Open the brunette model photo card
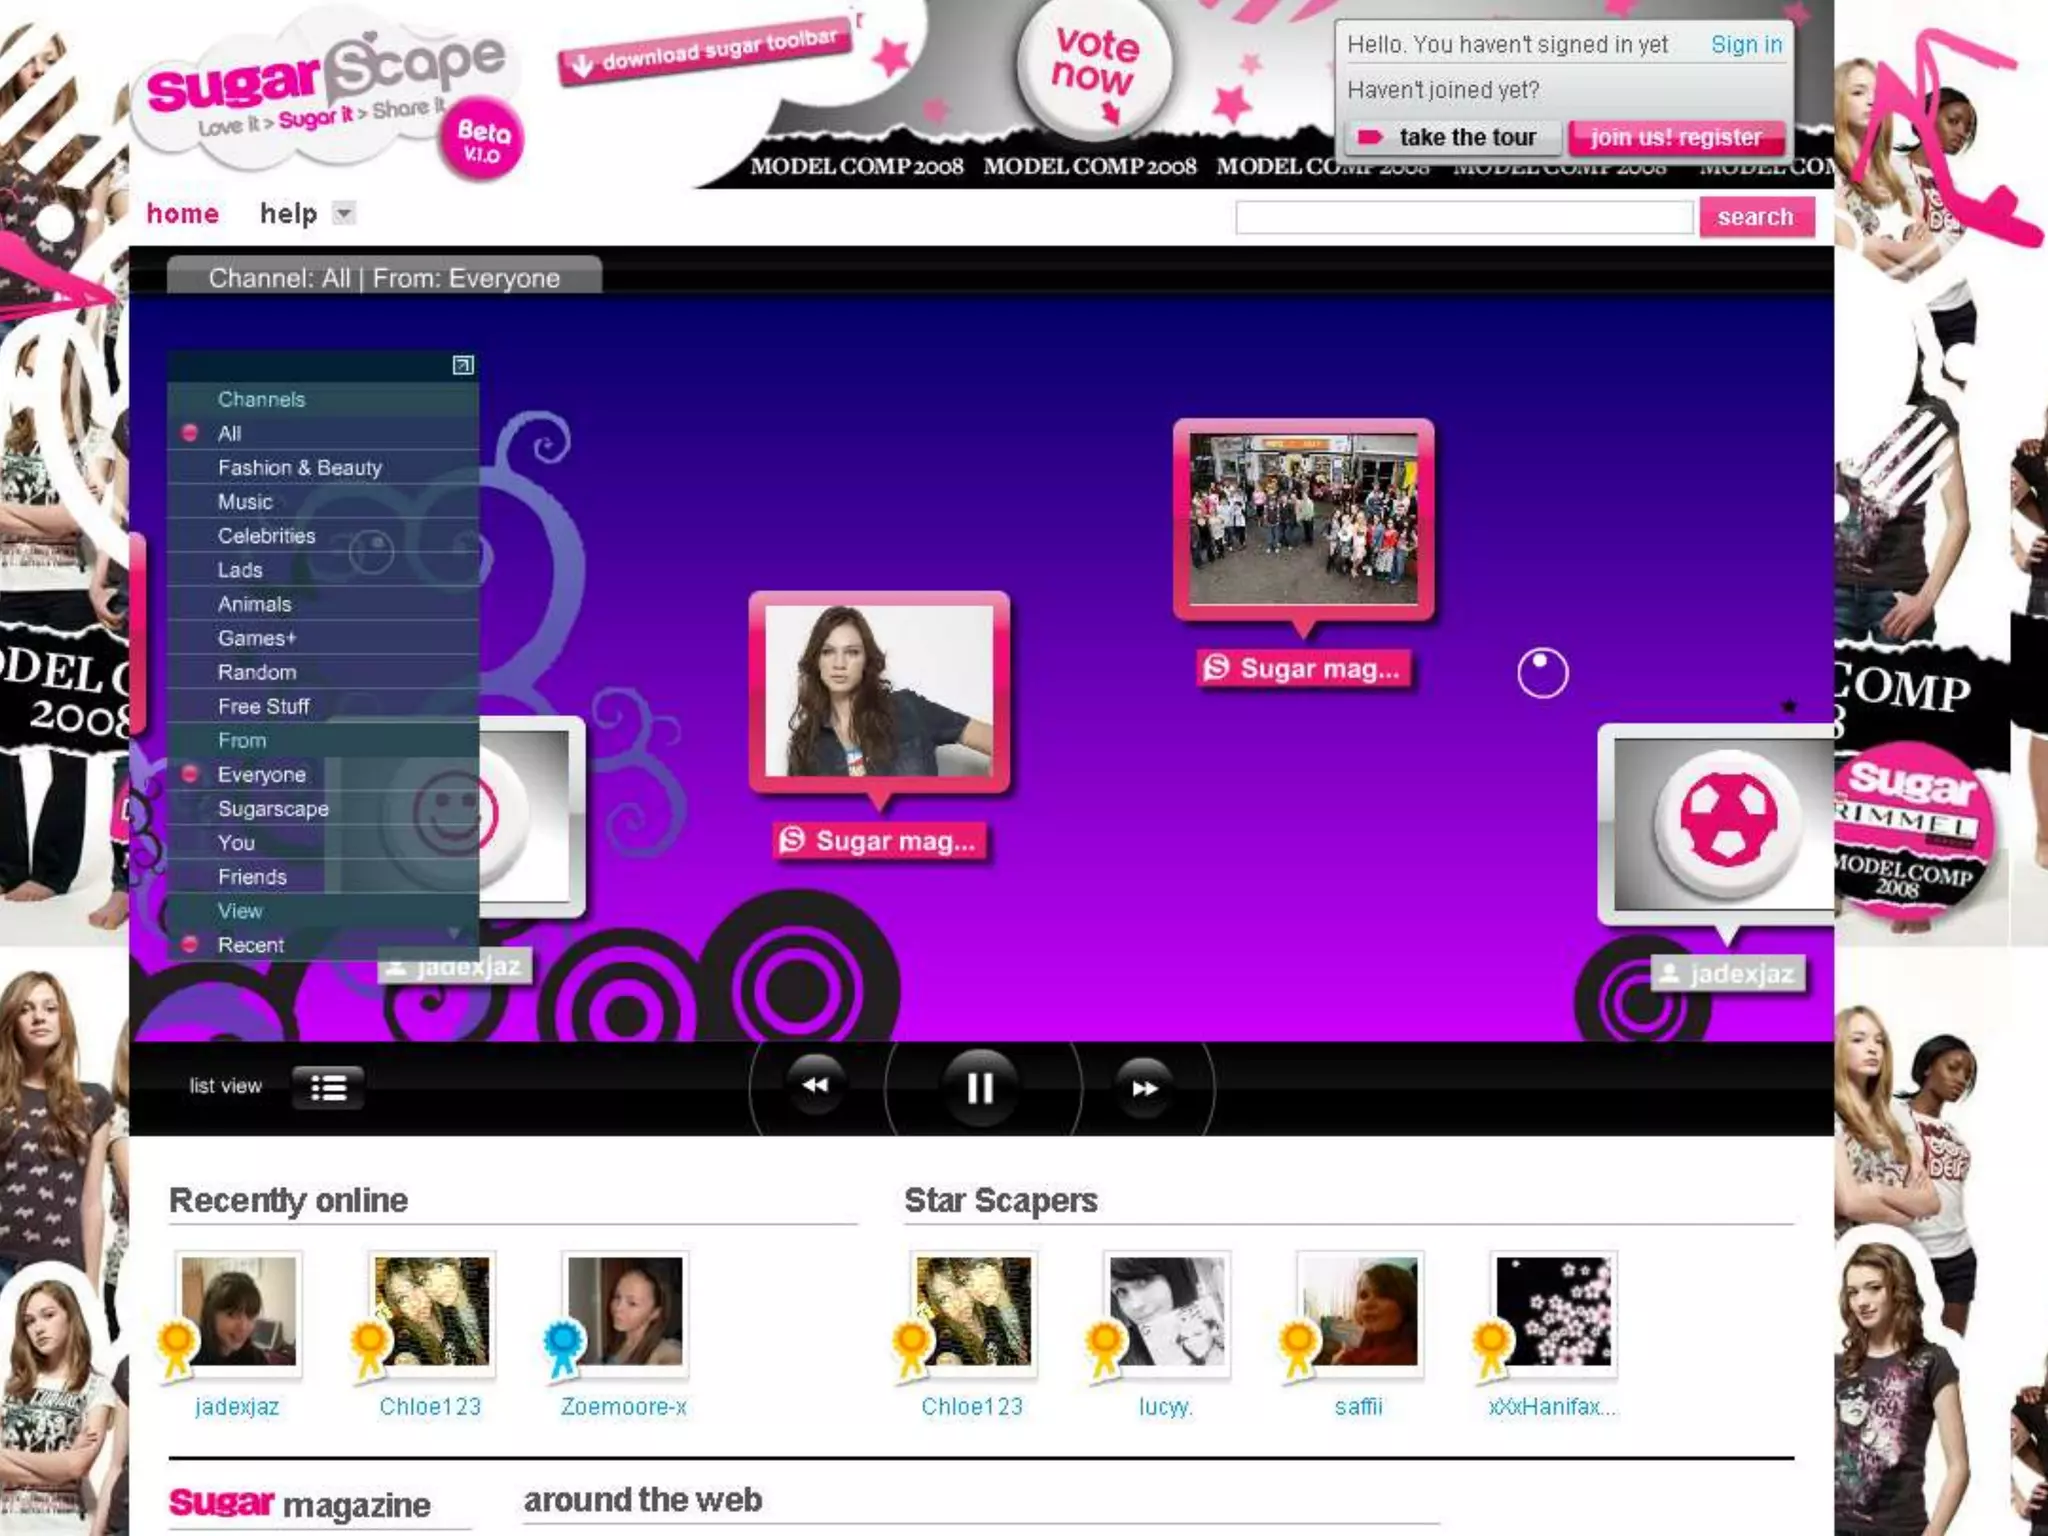 coord(879,692)
